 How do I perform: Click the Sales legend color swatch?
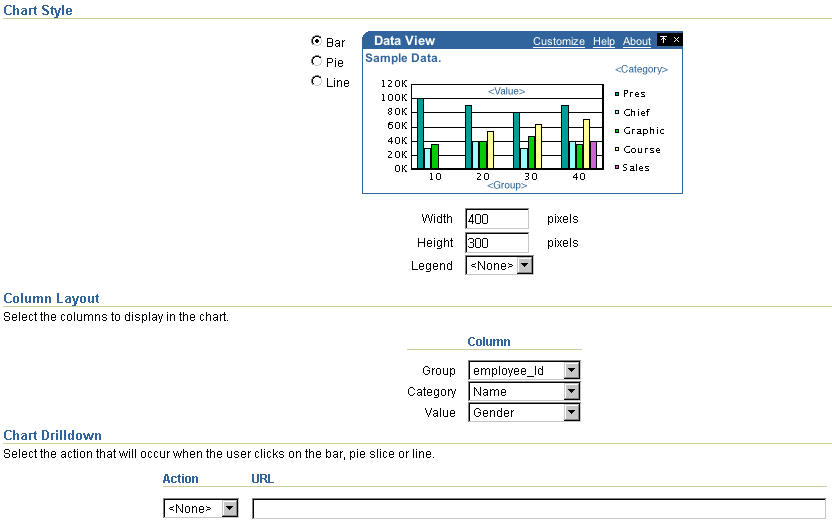pos(617,168)
